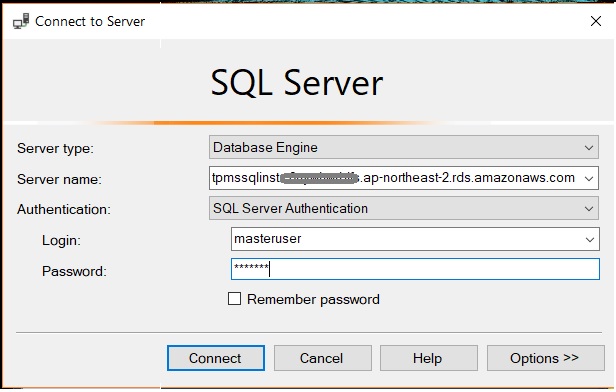Click the Remember password label text
616x392 pixels.
click(313, 299)
